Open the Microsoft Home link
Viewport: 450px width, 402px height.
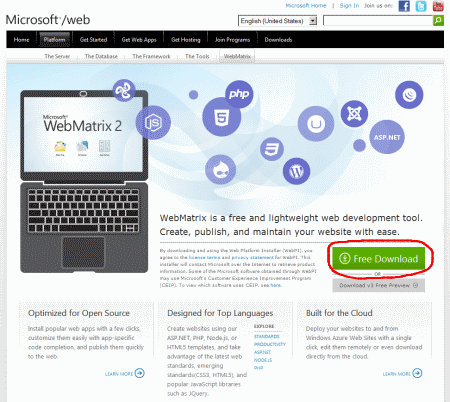tap(306, 6)
